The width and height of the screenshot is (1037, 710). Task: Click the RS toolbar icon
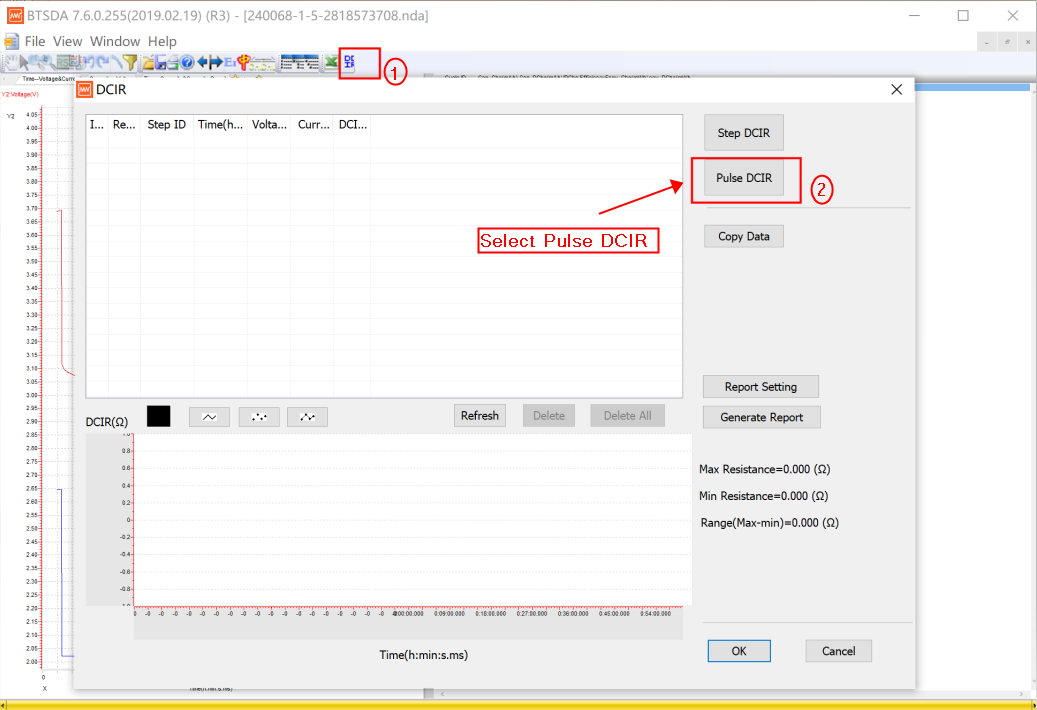click(63, 62)
